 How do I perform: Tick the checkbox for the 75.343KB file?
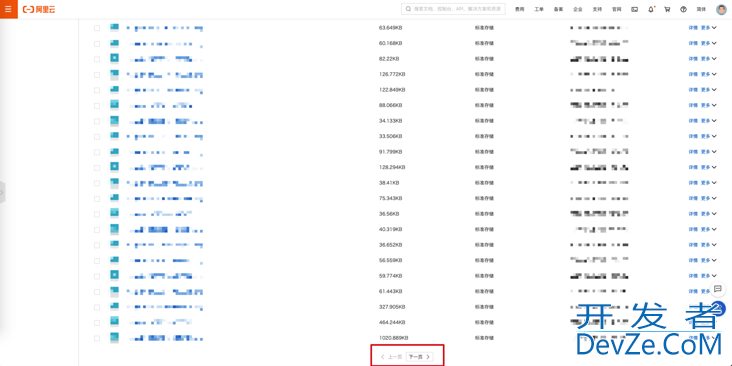pyautogui.click(x=97, y=199)
